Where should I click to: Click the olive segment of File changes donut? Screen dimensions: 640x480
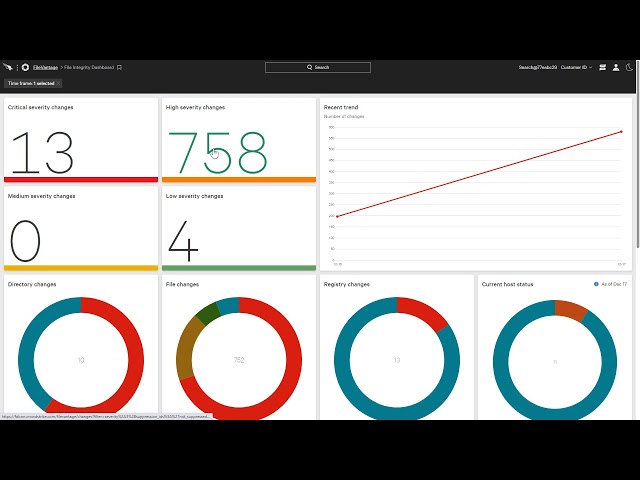click(185, 348)
